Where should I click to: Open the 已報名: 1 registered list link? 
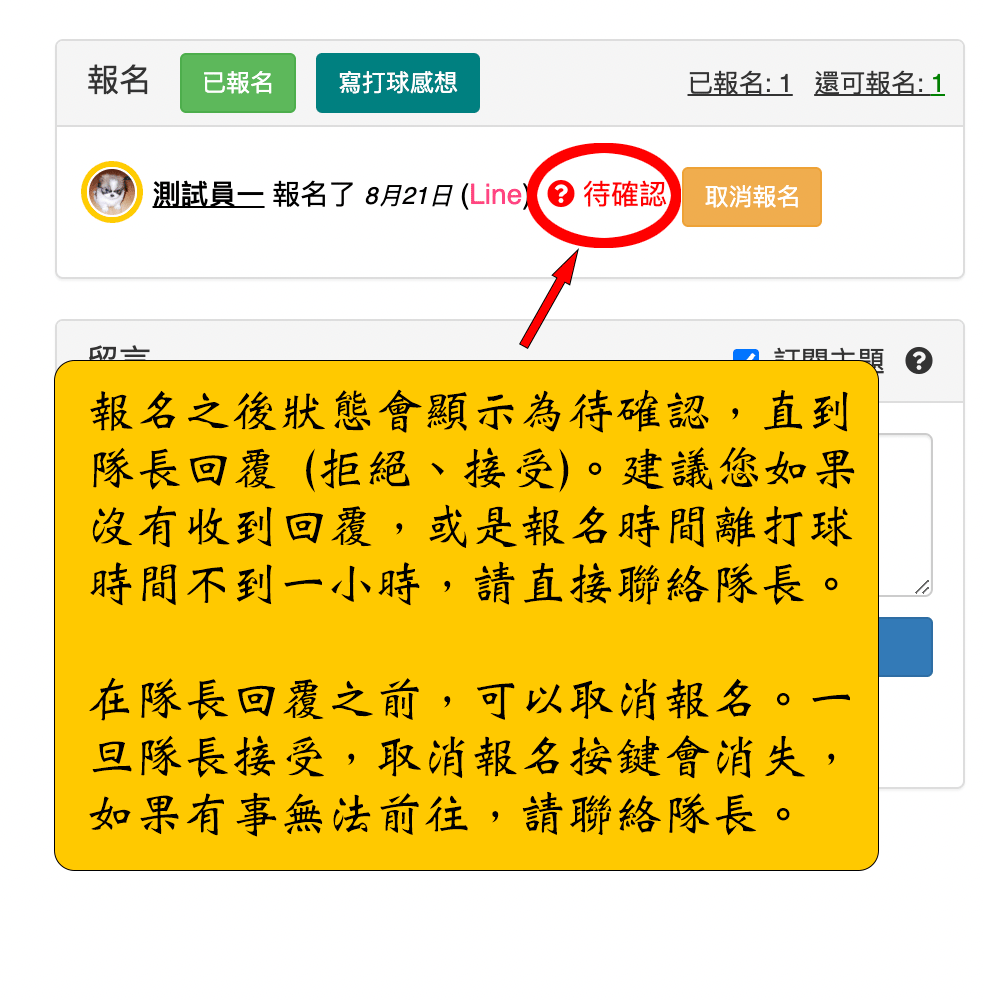click(x=740, y=84)
